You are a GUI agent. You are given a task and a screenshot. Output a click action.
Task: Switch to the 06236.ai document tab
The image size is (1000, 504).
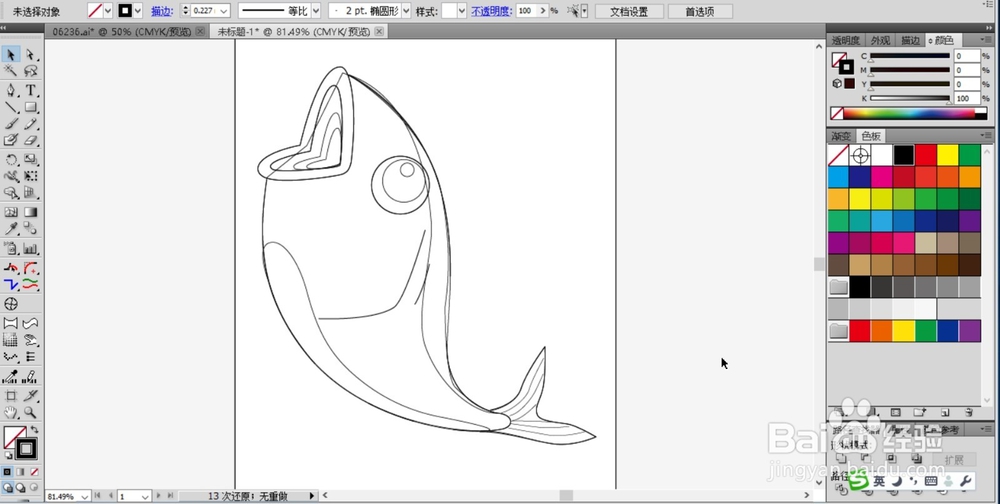point(123,31)
